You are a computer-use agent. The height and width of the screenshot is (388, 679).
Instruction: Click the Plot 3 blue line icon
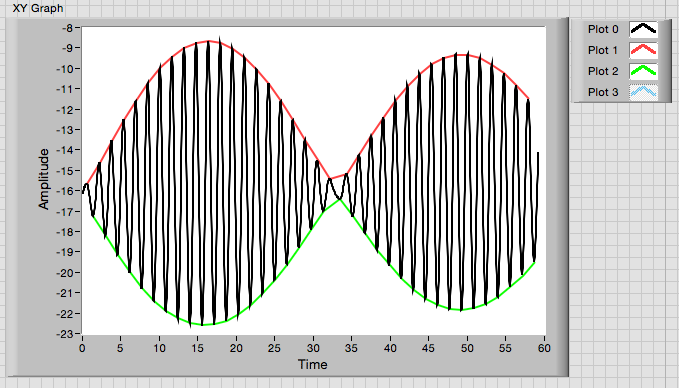[x=643, y=92]
